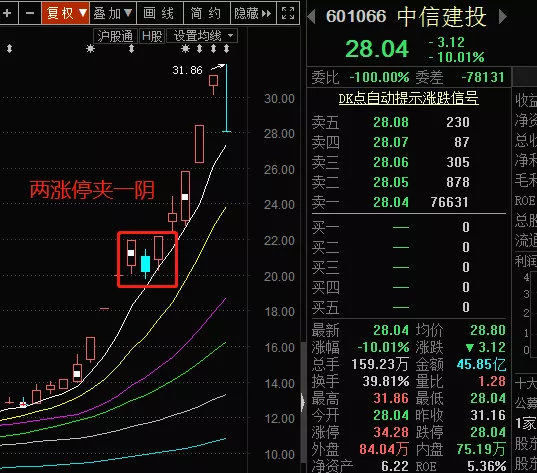Click 卖四 price 28.07
Screen dimensions: 537x473
coord(391,142)
